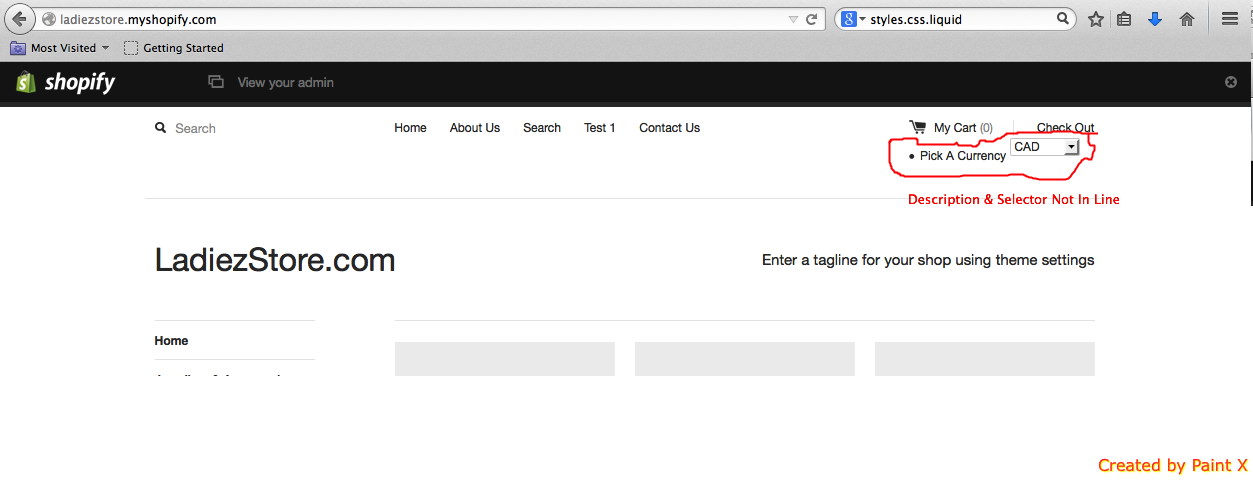Open the Contact Us navigation link
The height and width of the screenshot is (480, 1253).
[x=669, y=128]
